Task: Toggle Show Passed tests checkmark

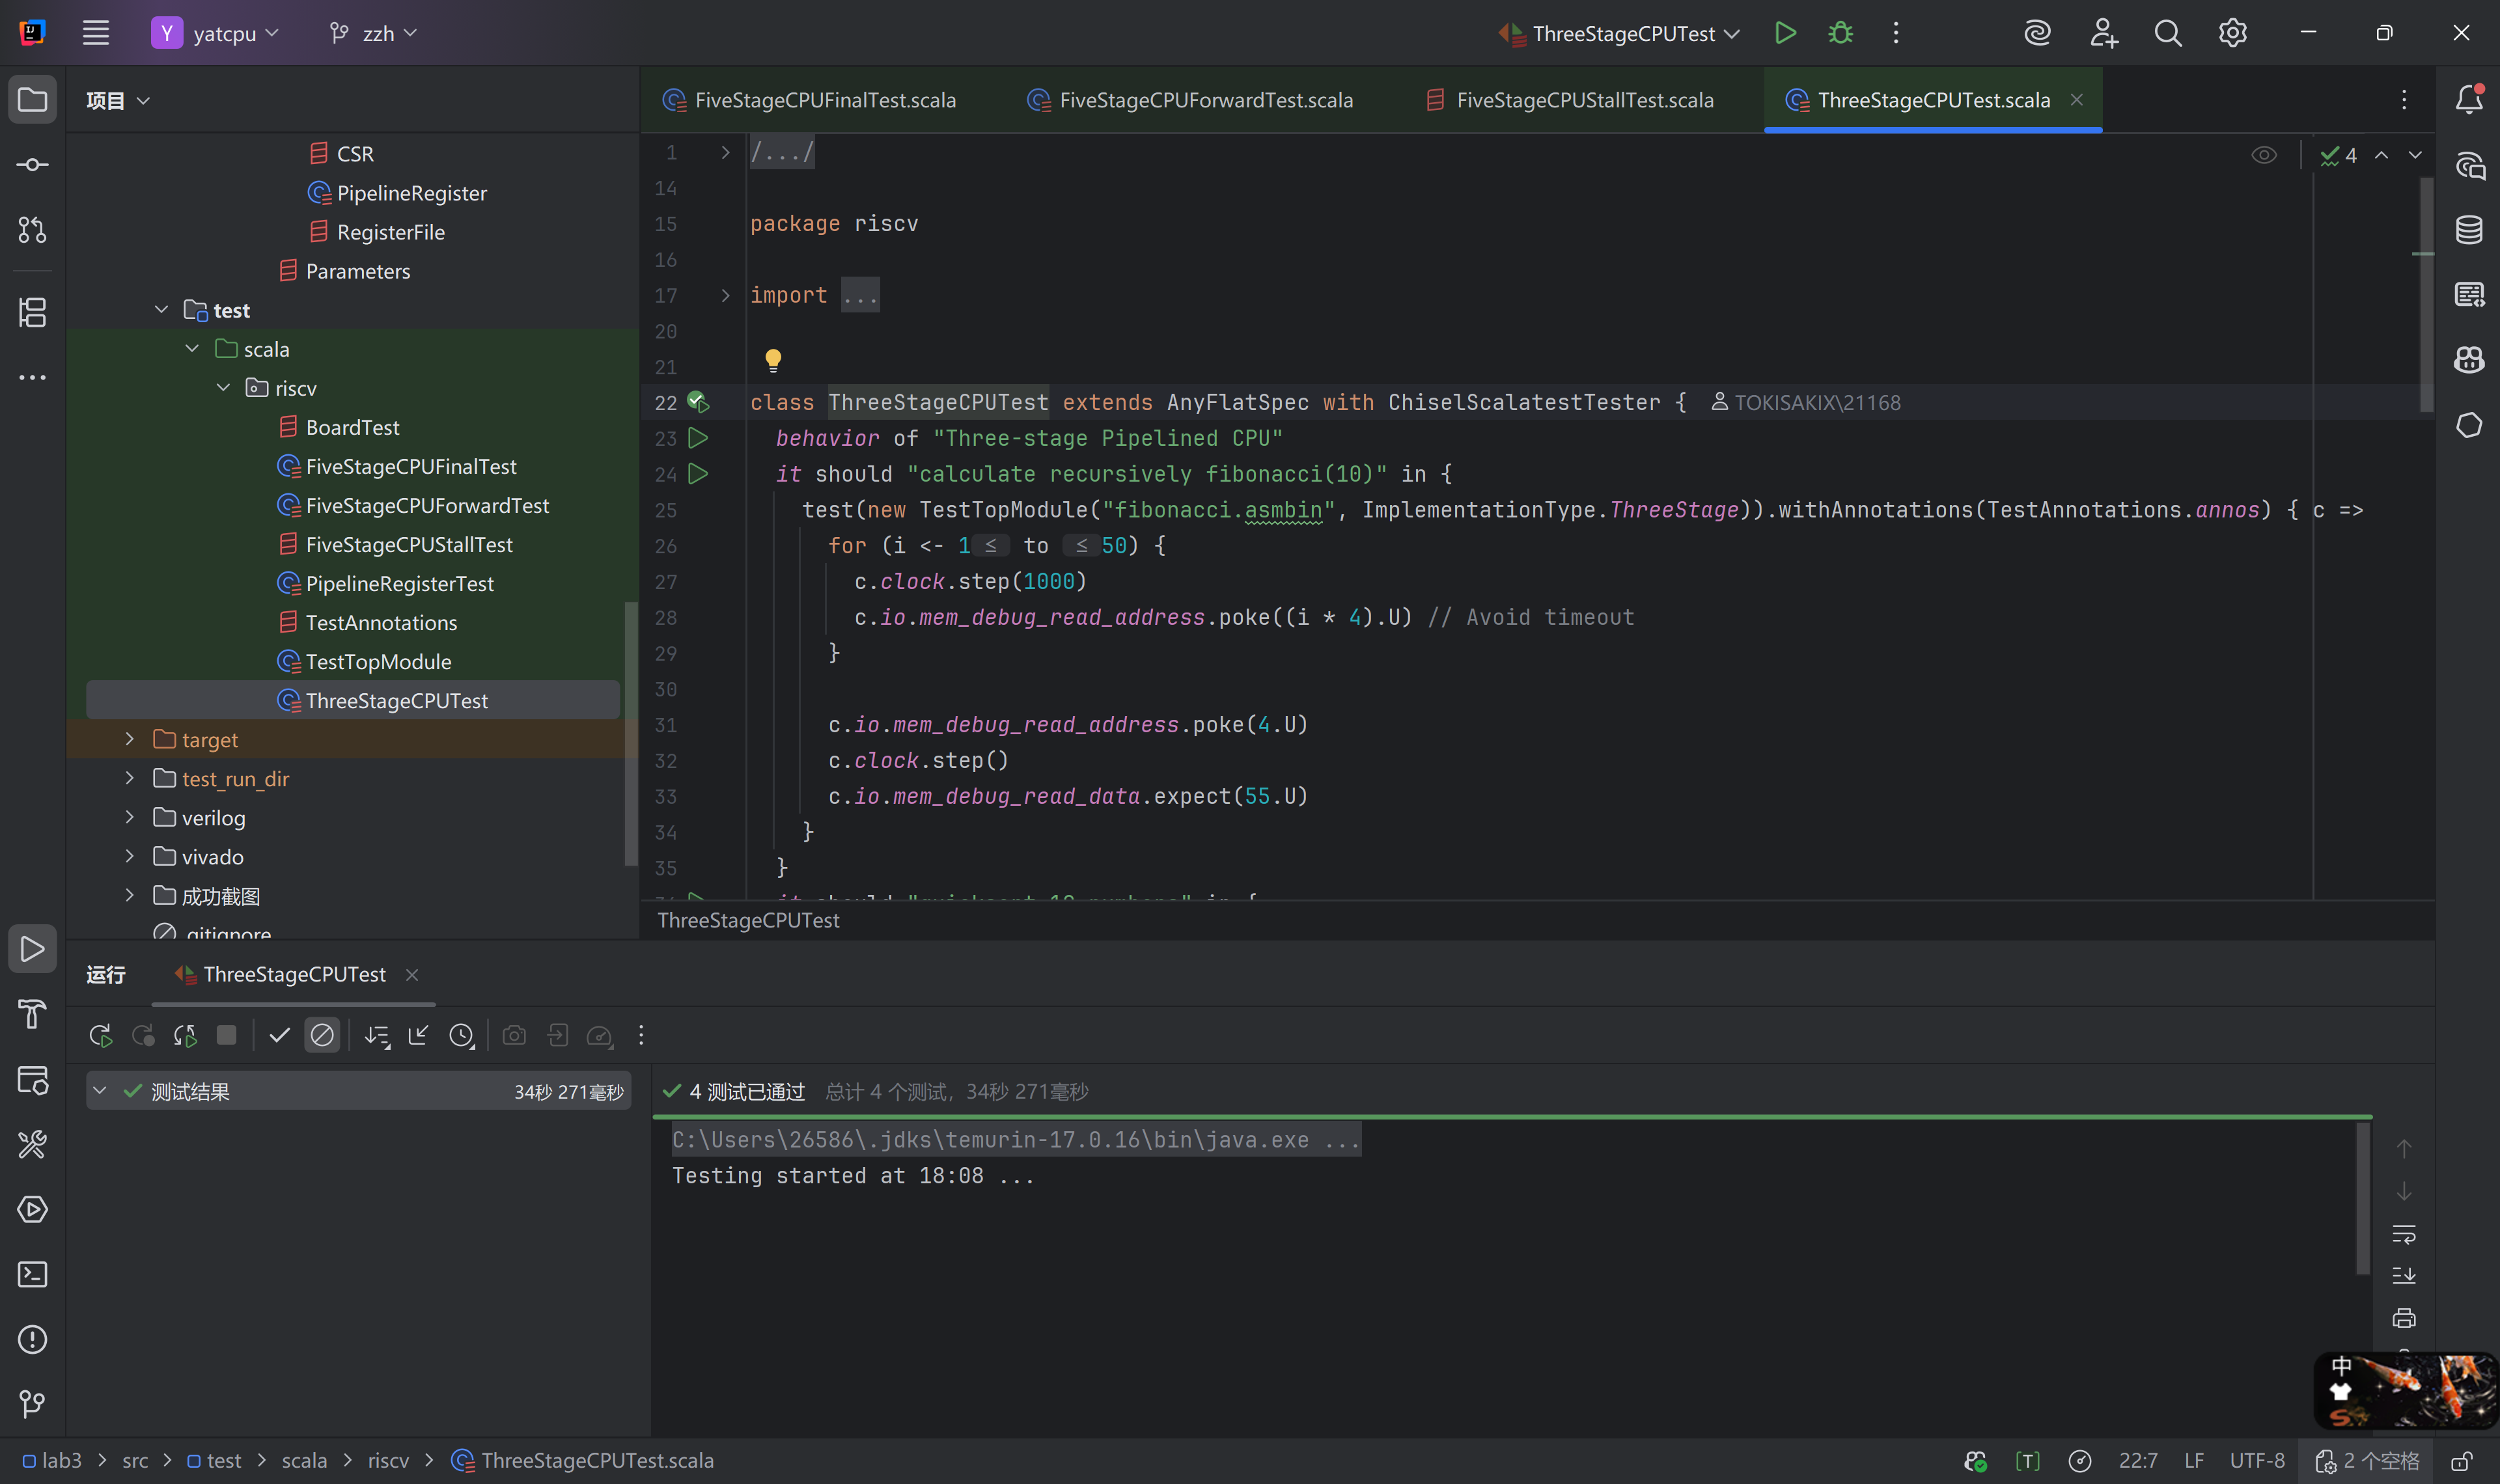Action: (279, 1035)
